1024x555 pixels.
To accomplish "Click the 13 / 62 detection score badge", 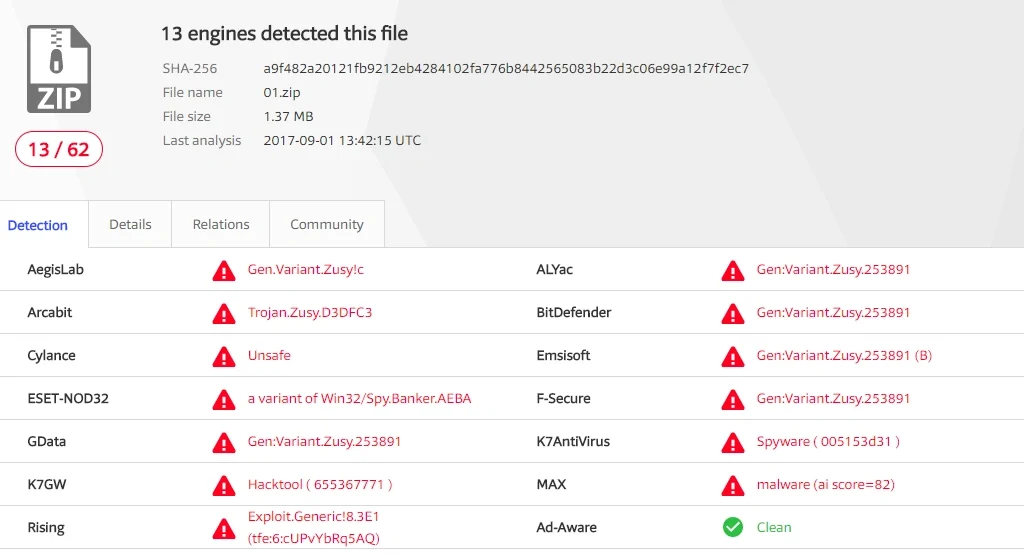I will (59, 149).
